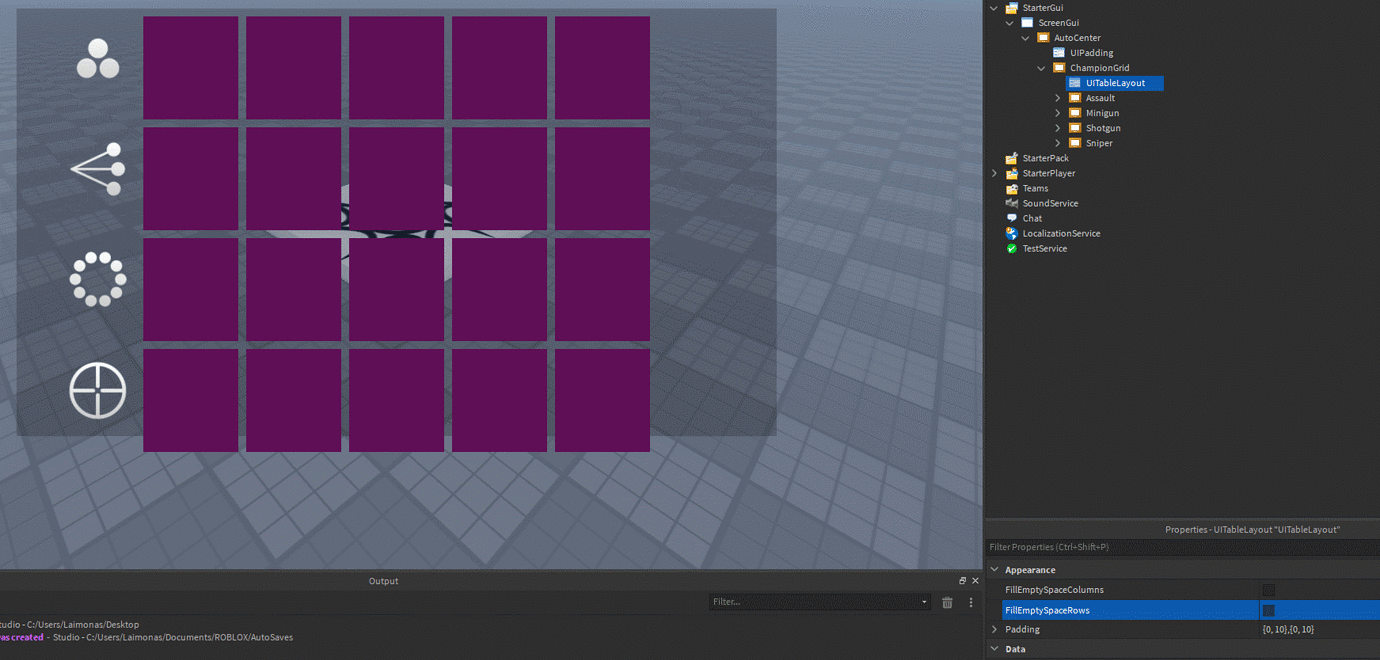Viewport: 1380px width, 660px height.
Task: Click the UIPadding layout icon
Action: tap(1057, 52)
